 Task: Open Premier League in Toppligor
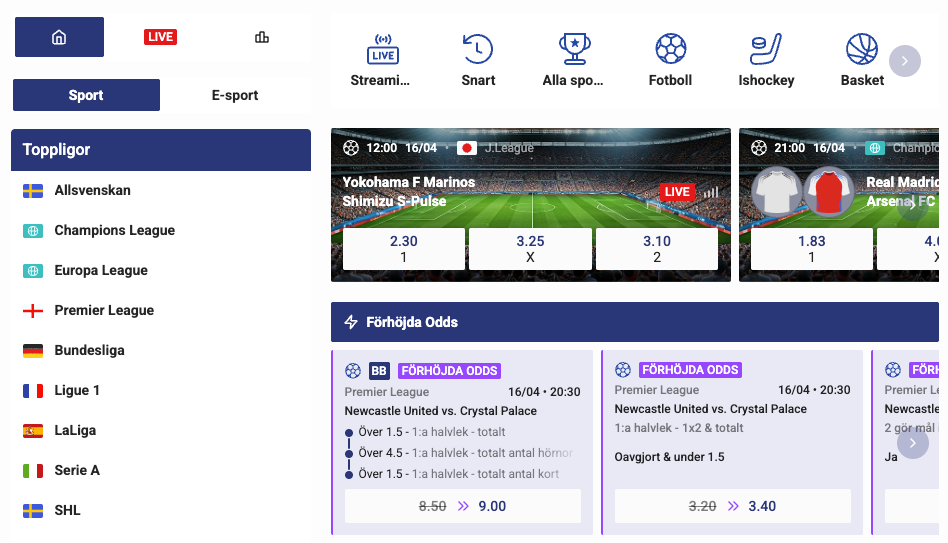pos(161,310)
